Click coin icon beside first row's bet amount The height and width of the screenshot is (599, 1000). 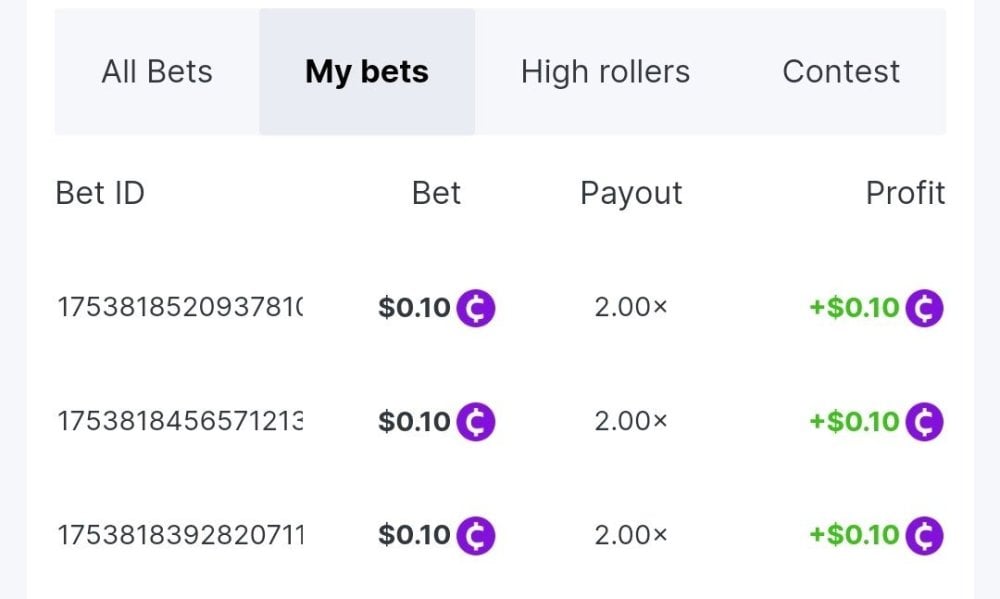click(x=476, y=308)
